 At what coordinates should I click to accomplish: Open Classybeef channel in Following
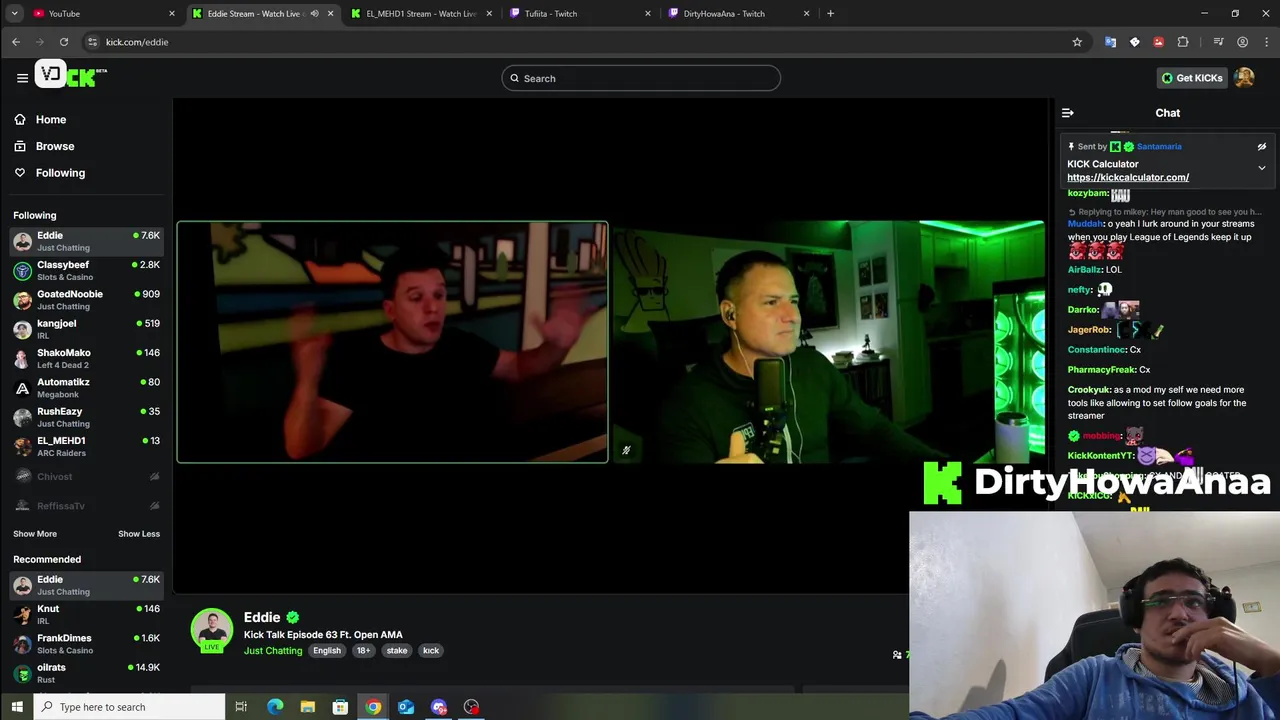click(87, 270)
